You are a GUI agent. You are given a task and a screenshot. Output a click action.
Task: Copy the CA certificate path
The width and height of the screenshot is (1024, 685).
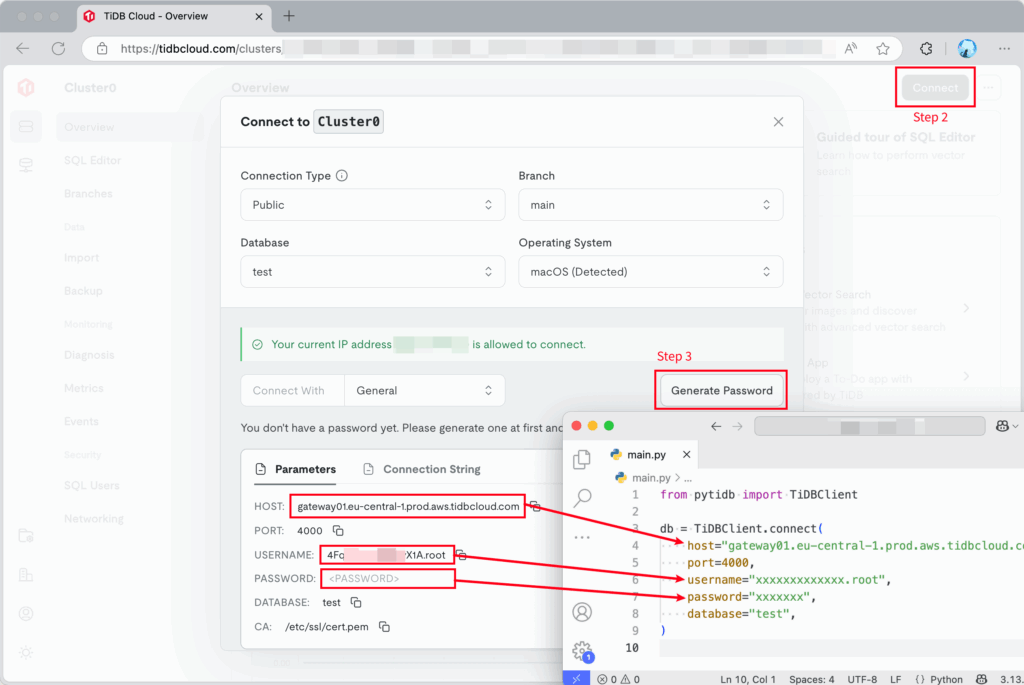(385, 627)
